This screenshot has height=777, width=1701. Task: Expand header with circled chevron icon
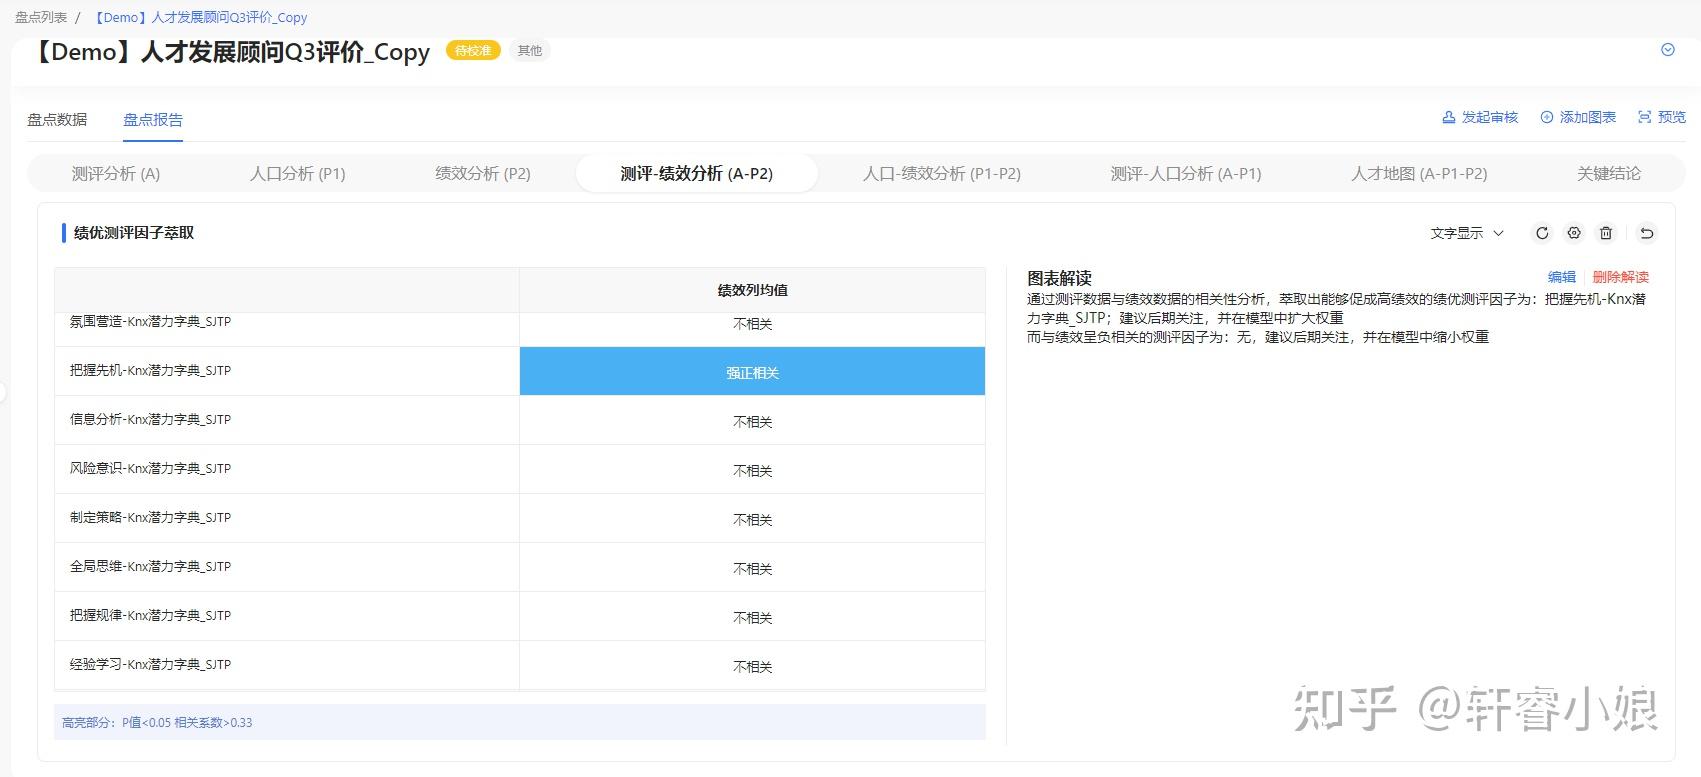coord(1668,50)
